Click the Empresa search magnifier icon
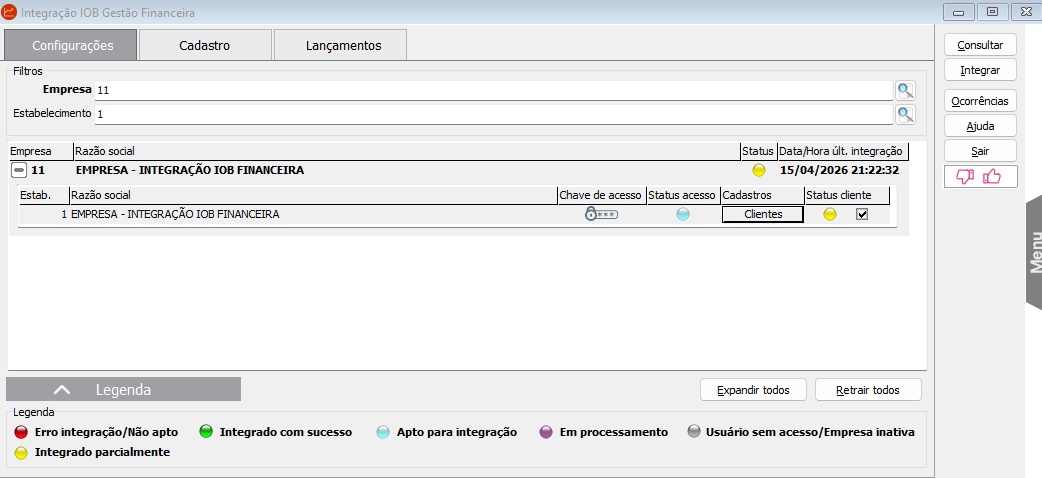Screen dimensions: 1042x478 [904, 90]
